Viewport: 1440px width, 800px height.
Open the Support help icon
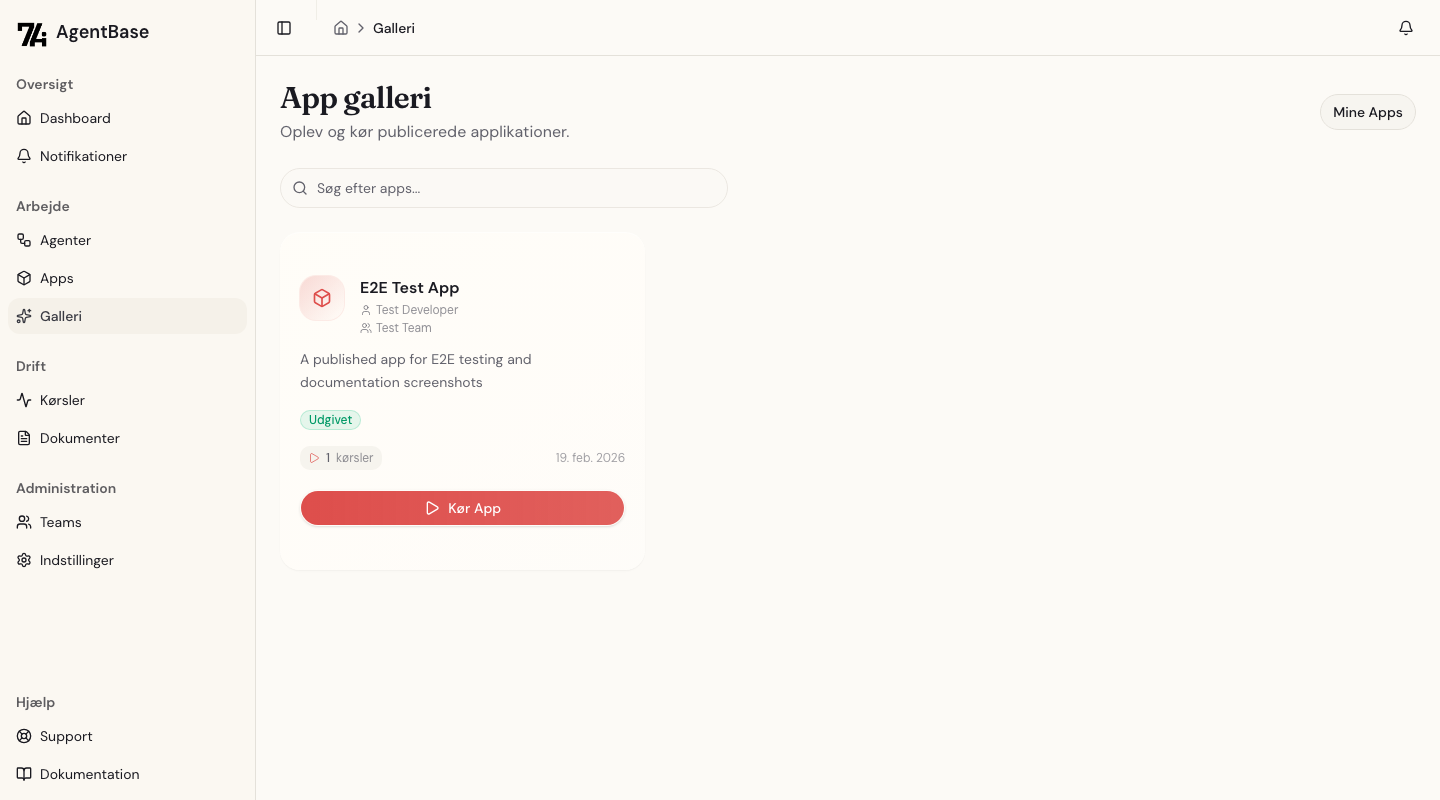(23, 736)
